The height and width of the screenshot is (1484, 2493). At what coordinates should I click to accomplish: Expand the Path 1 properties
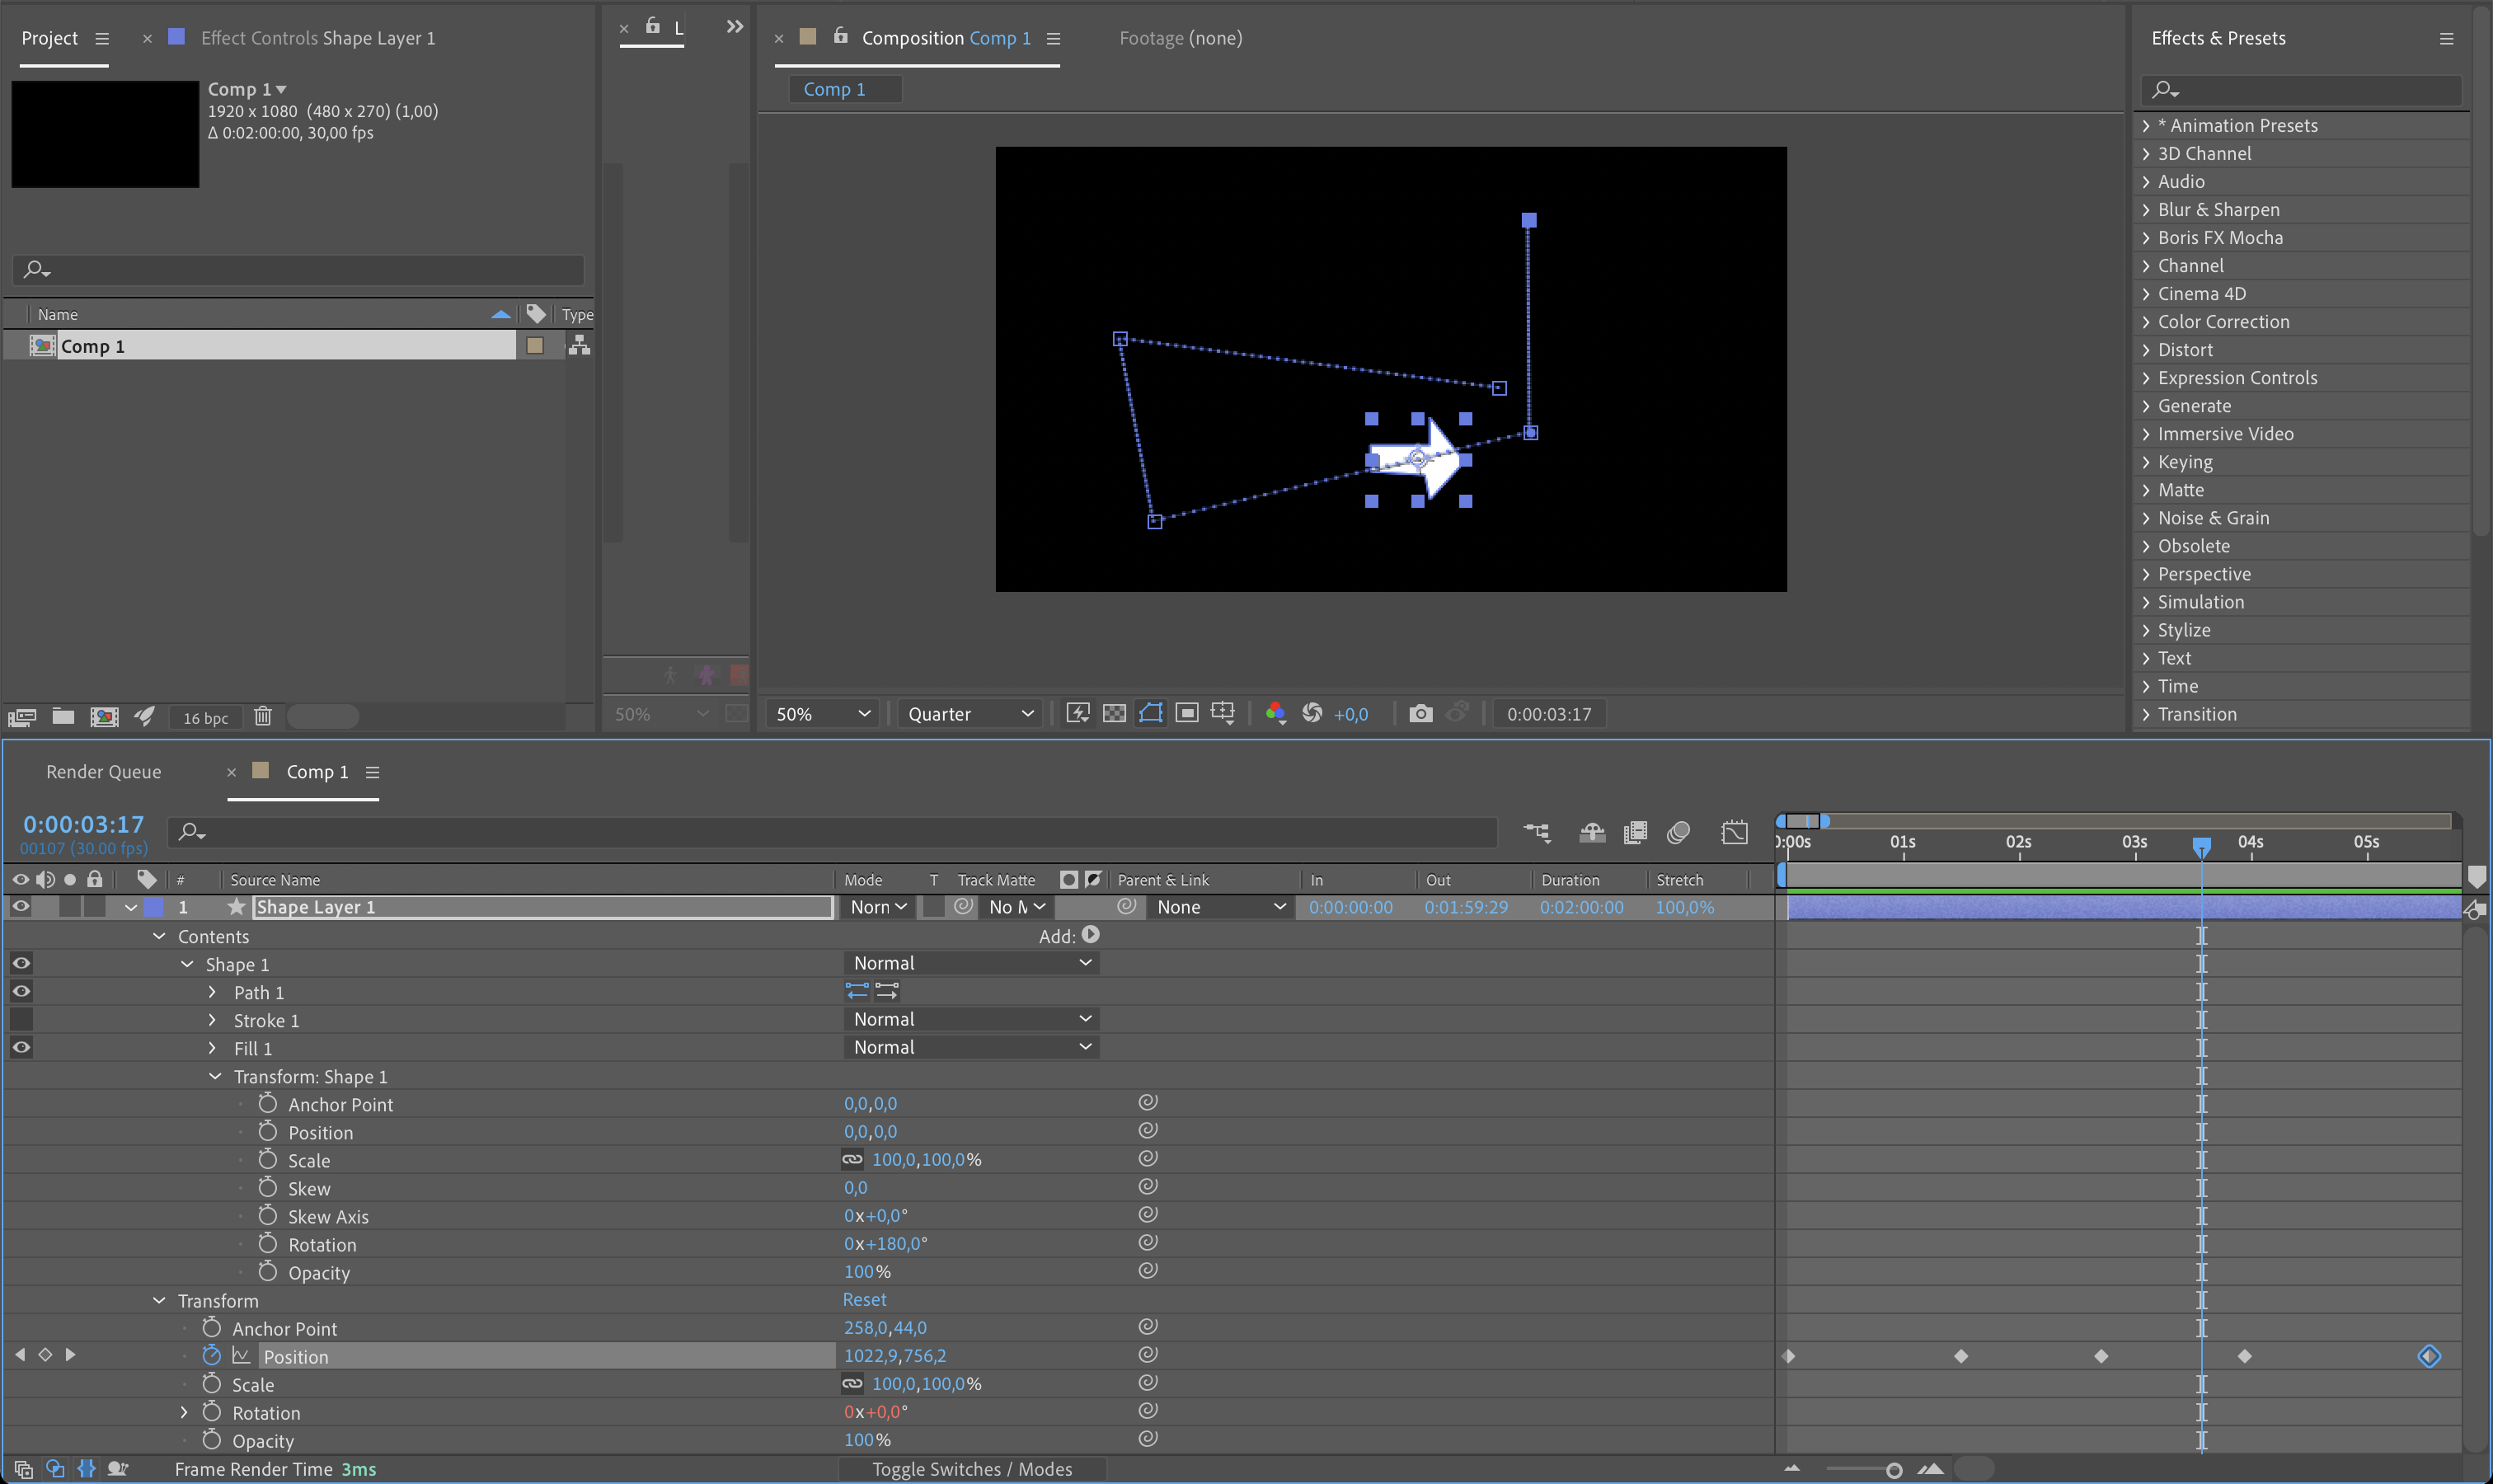point(212,991)
